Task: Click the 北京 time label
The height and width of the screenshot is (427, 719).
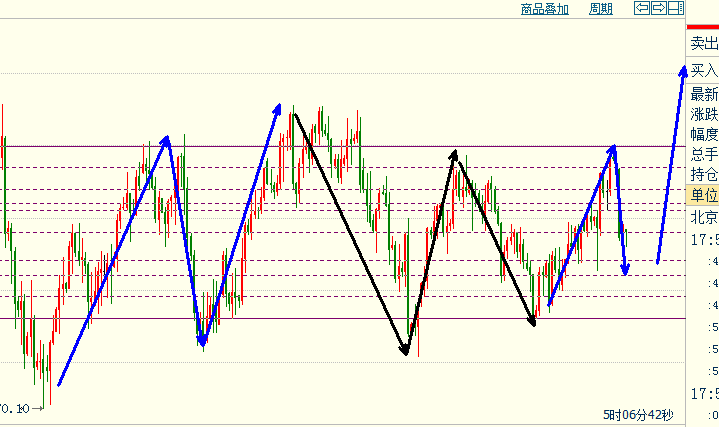Action: click(x=704, y=217)
